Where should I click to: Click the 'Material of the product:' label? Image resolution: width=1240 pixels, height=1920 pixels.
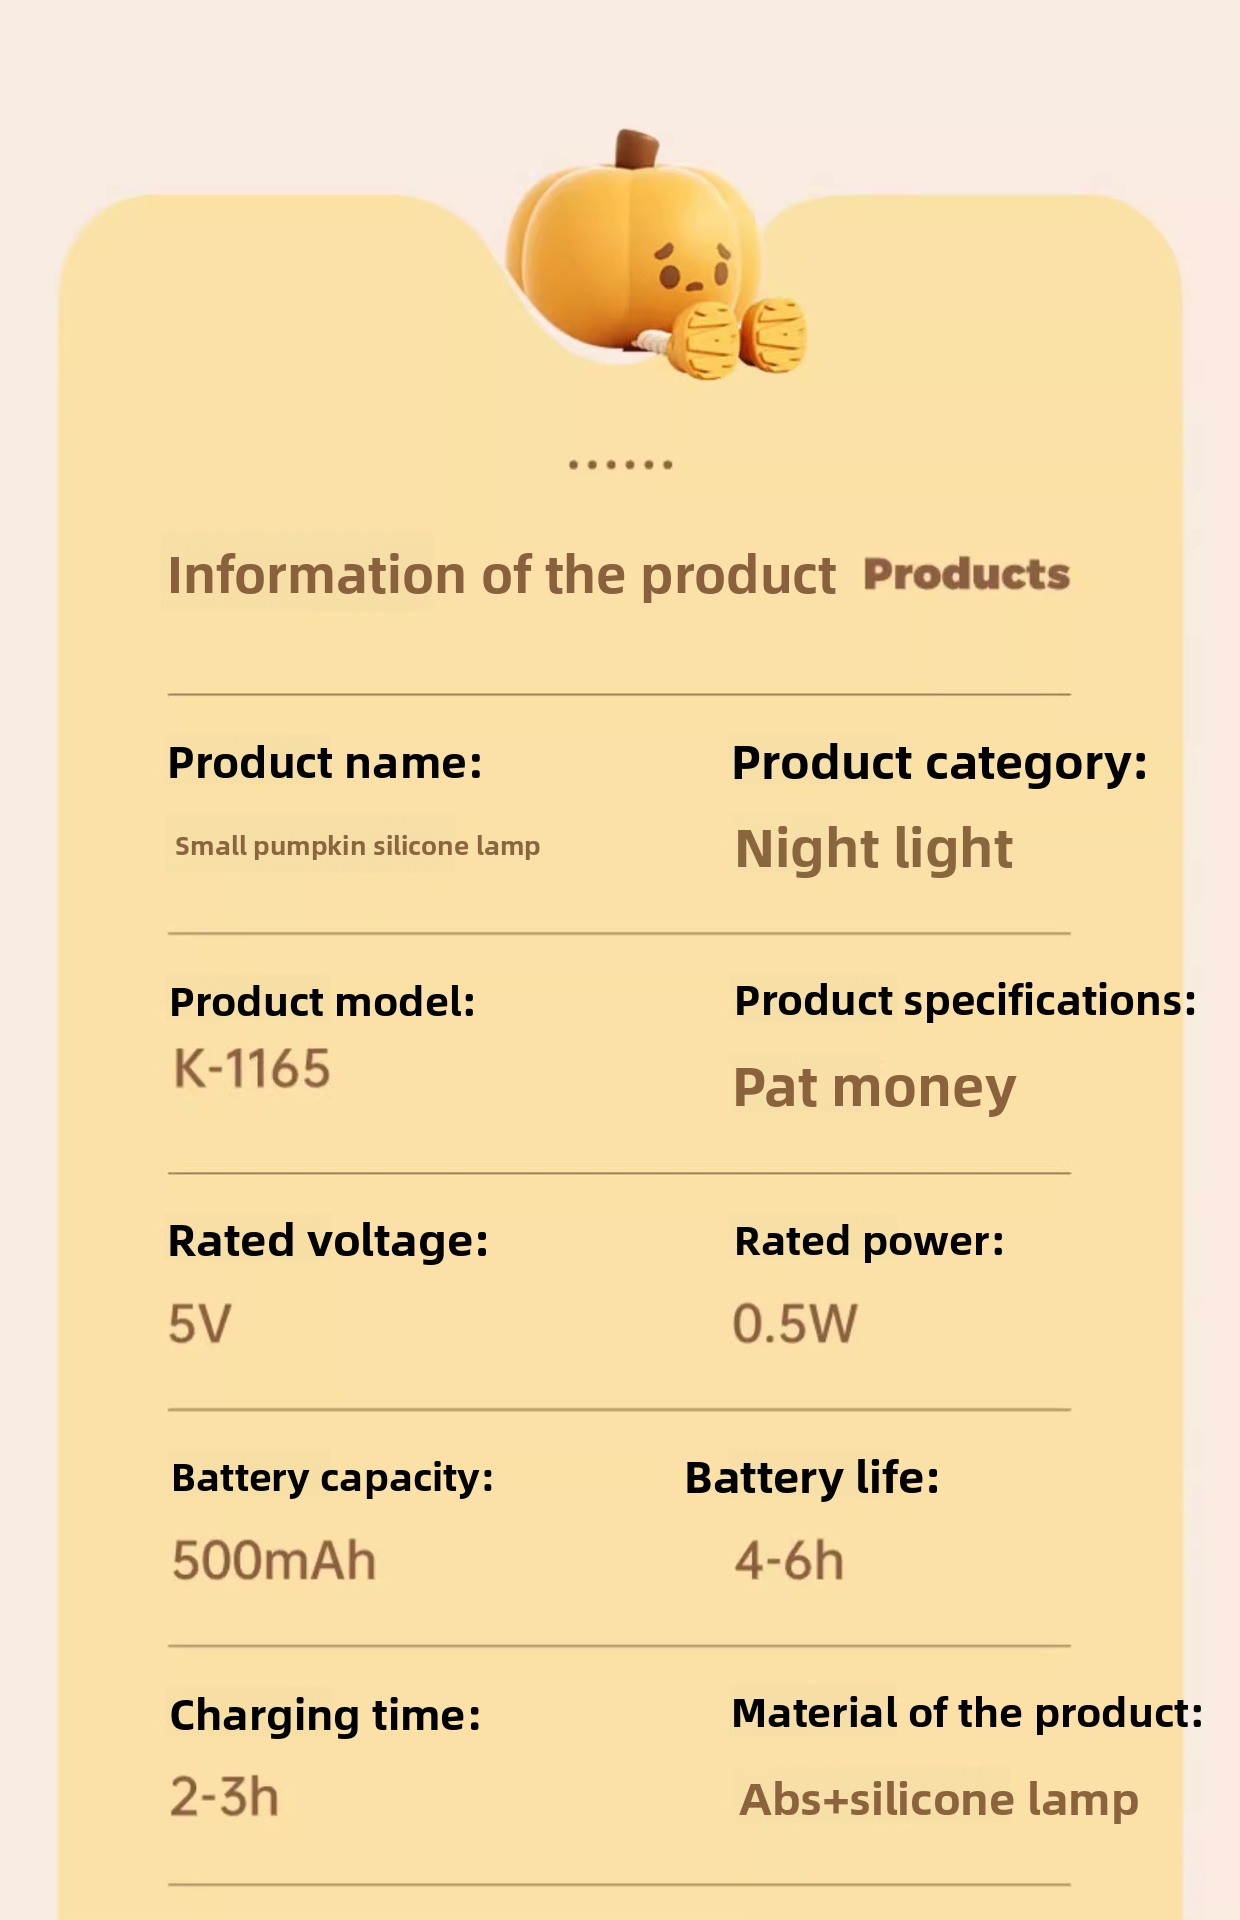(967, 1713)
